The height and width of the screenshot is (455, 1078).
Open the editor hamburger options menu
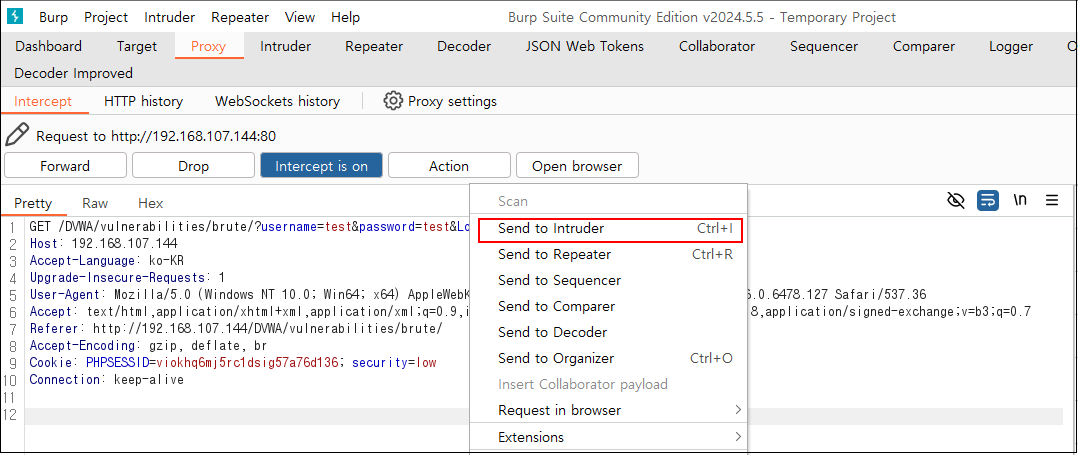(x=1052, y=201)
